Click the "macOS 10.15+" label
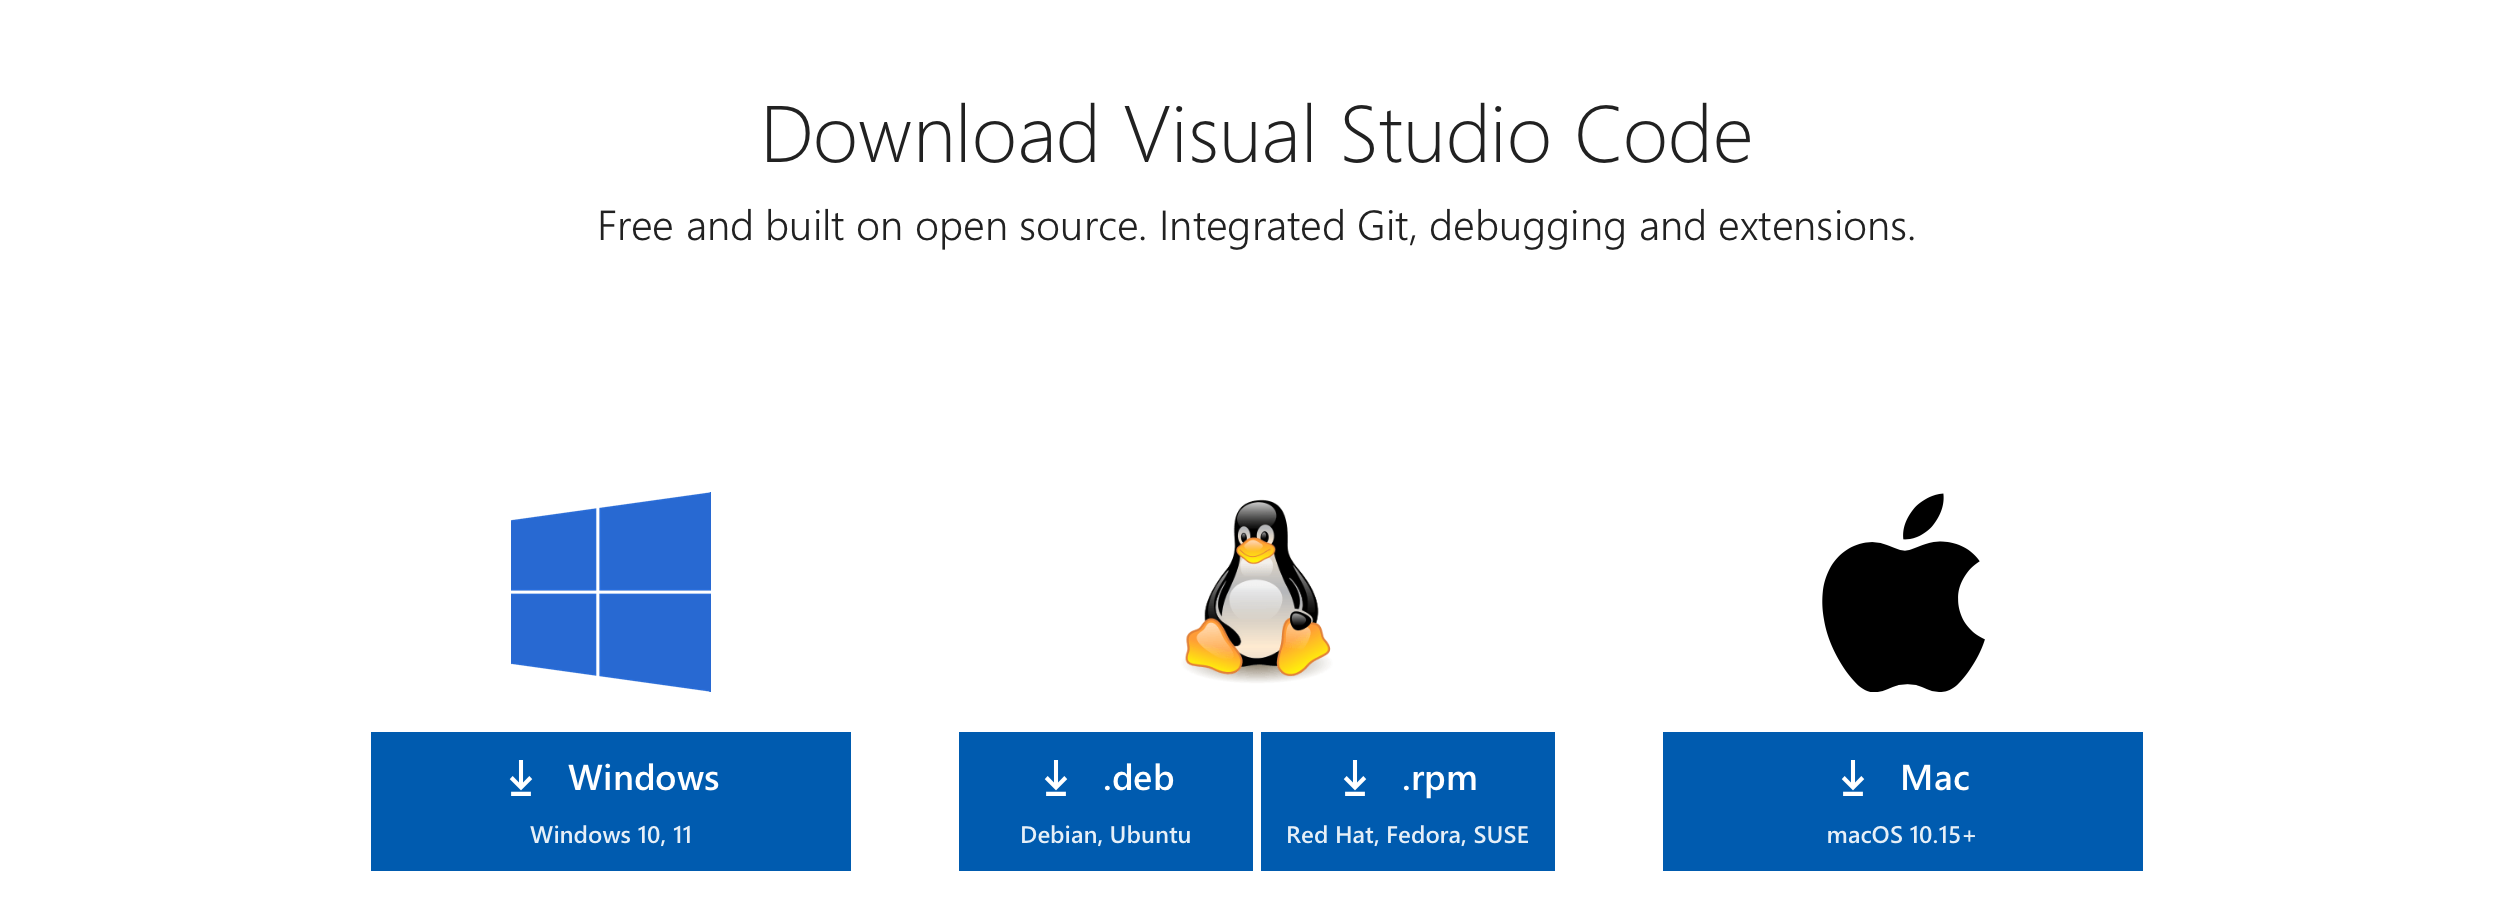This screenshot has width=2518, height=898. click(1902, 835)
